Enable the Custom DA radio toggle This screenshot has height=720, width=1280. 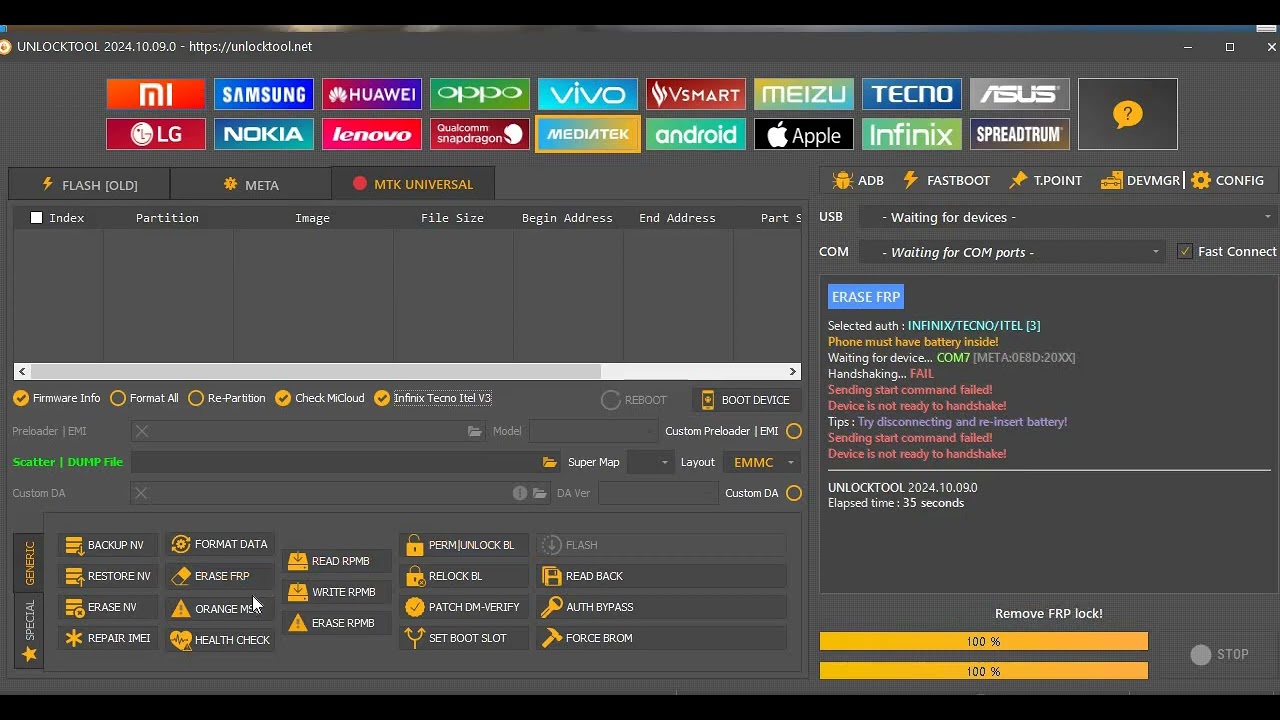pos(794,493)
